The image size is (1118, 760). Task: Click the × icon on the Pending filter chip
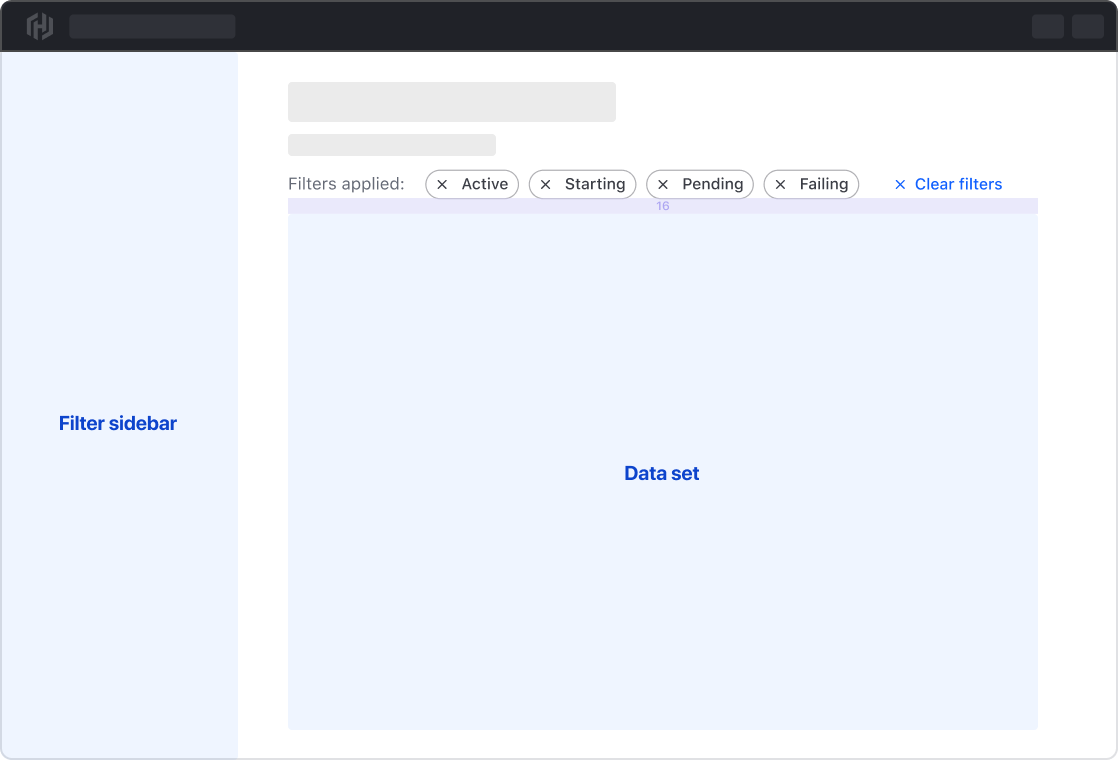662,184
